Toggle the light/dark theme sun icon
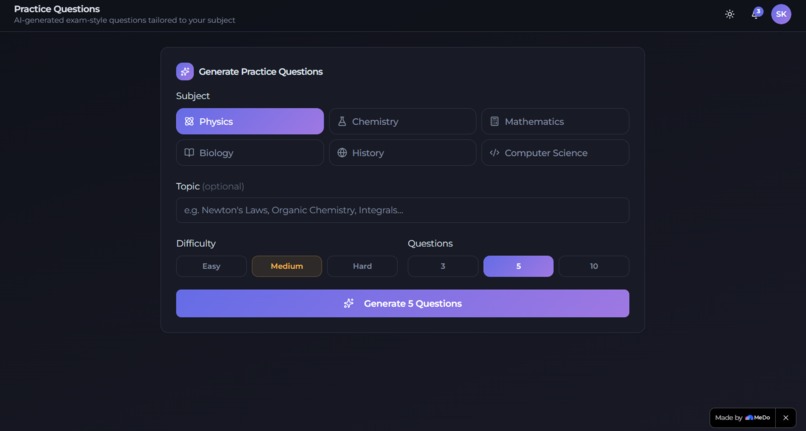The height and width of the screenshot is (431, 806). (x=729, y=14)
